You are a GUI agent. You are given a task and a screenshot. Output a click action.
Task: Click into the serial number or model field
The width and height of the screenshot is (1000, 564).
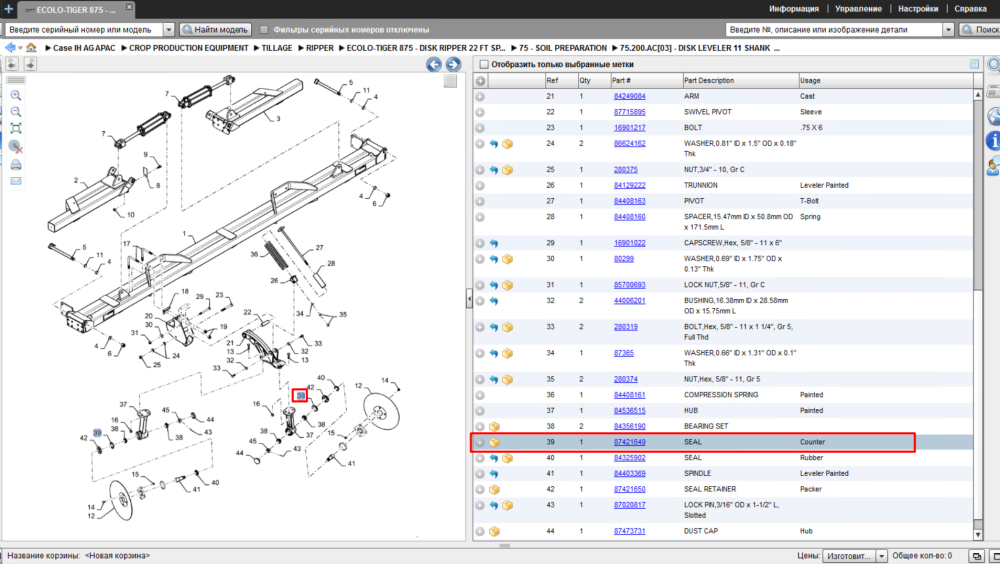coord(84,29)
